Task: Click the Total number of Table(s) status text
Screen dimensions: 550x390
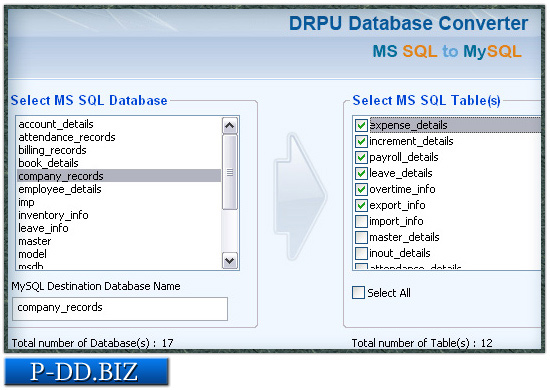Action: pos(422,343)
